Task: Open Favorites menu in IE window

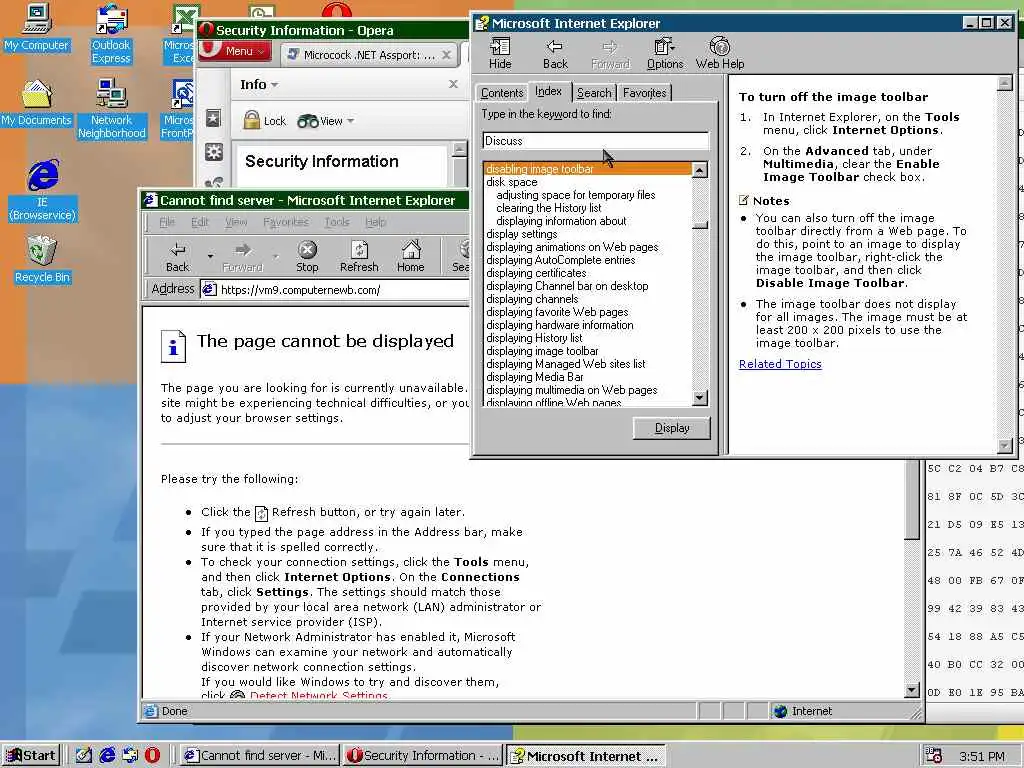Action: 285,222
